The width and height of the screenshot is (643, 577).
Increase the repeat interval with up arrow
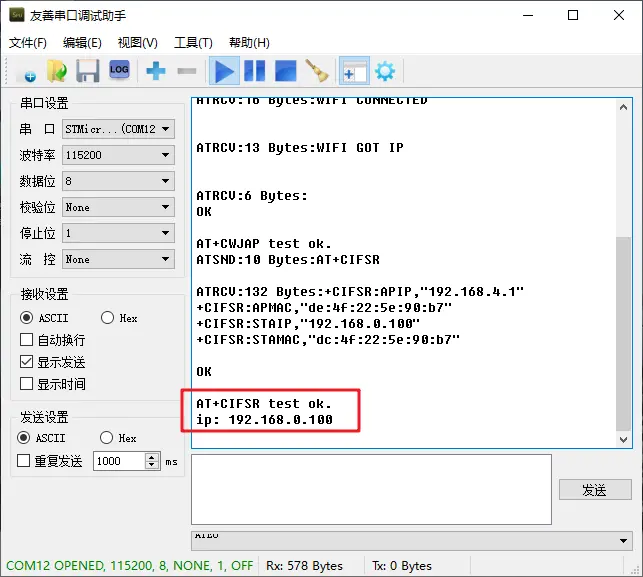pyautogui.click(x=152, y=457)
